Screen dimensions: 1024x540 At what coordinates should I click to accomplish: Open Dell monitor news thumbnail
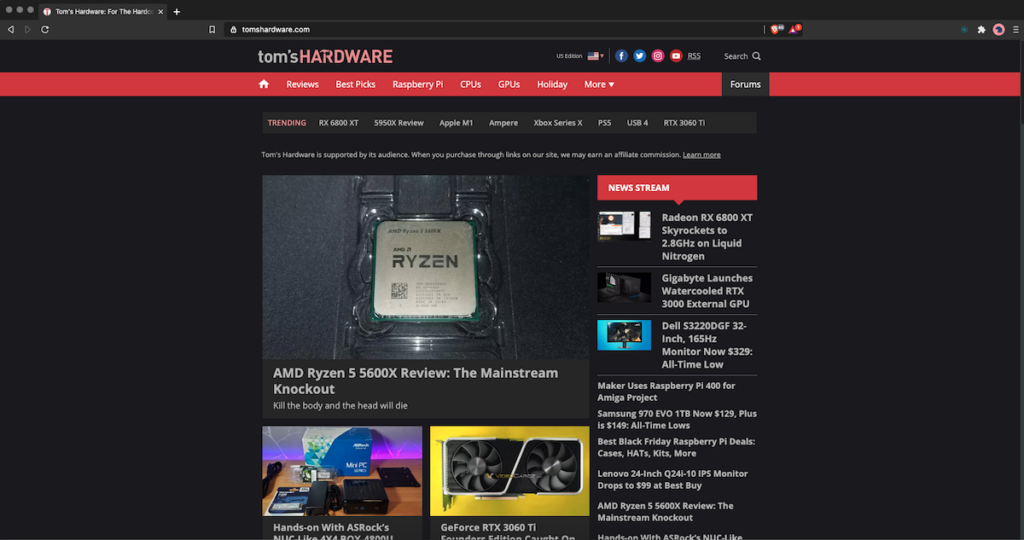(x=624, y=335)
